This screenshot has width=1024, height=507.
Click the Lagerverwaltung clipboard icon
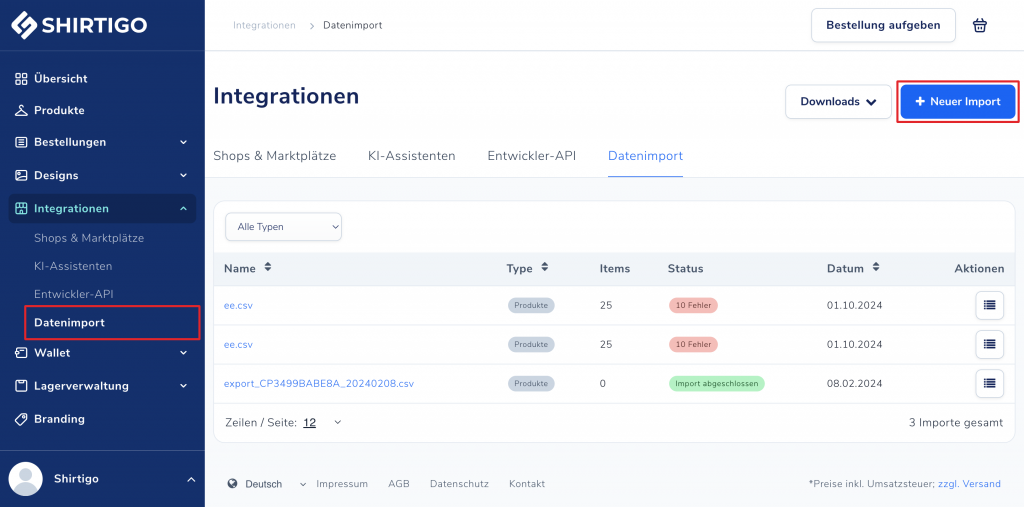pyautogui.click(x=22, y=385)
